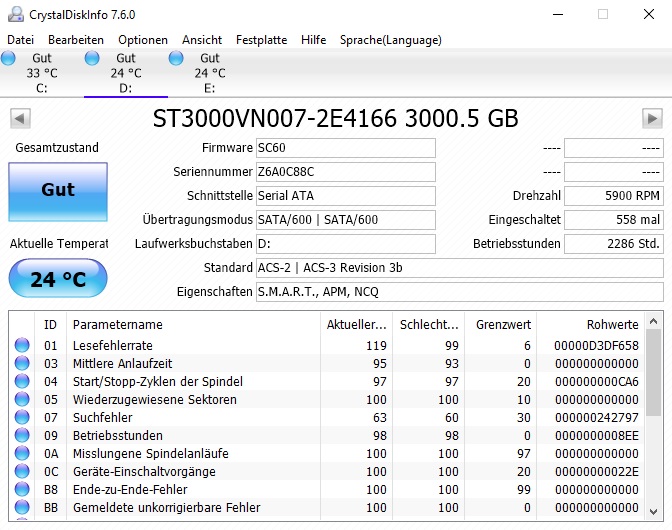
Task: Select Misslungene Spindelanläufe text
Action: (151, 453)
